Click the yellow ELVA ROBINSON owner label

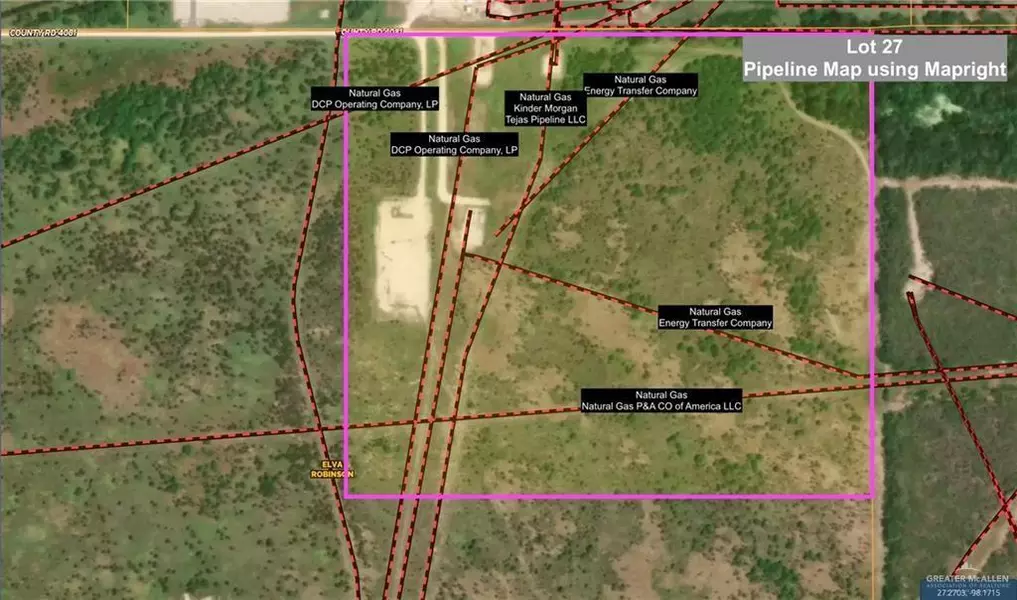[334, 469]
